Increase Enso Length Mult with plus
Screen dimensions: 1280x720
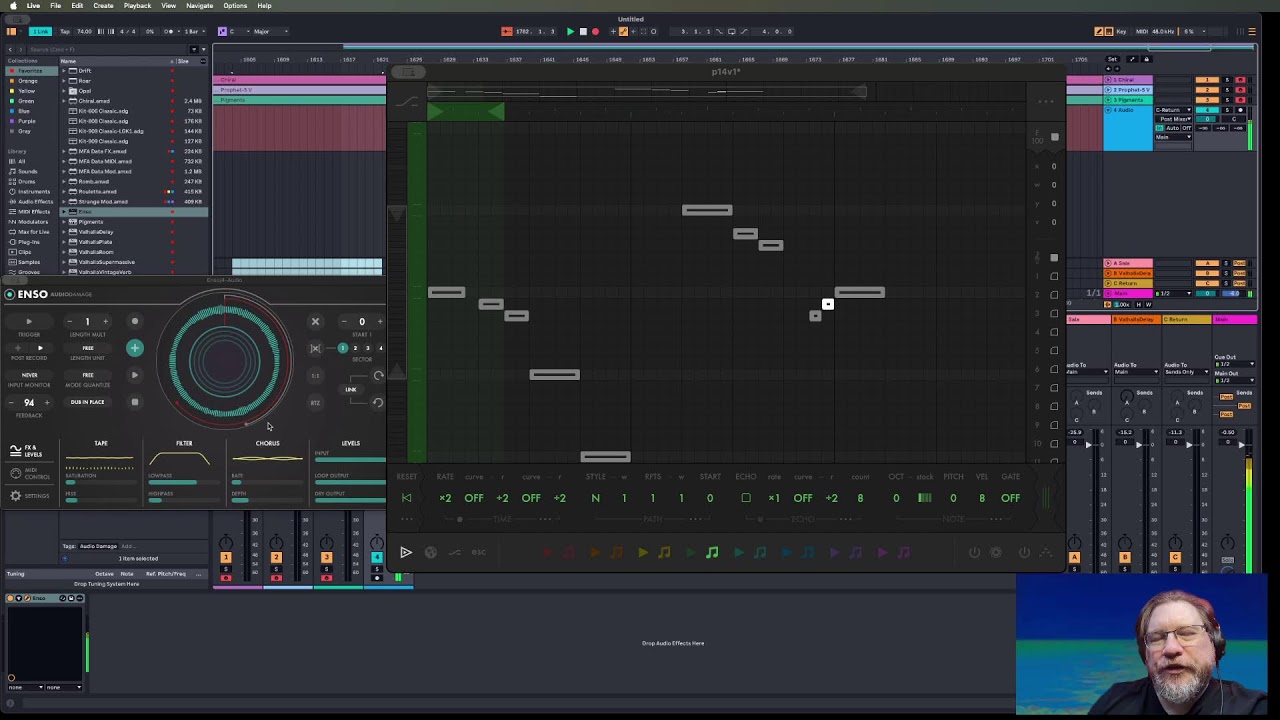(104, 321)
